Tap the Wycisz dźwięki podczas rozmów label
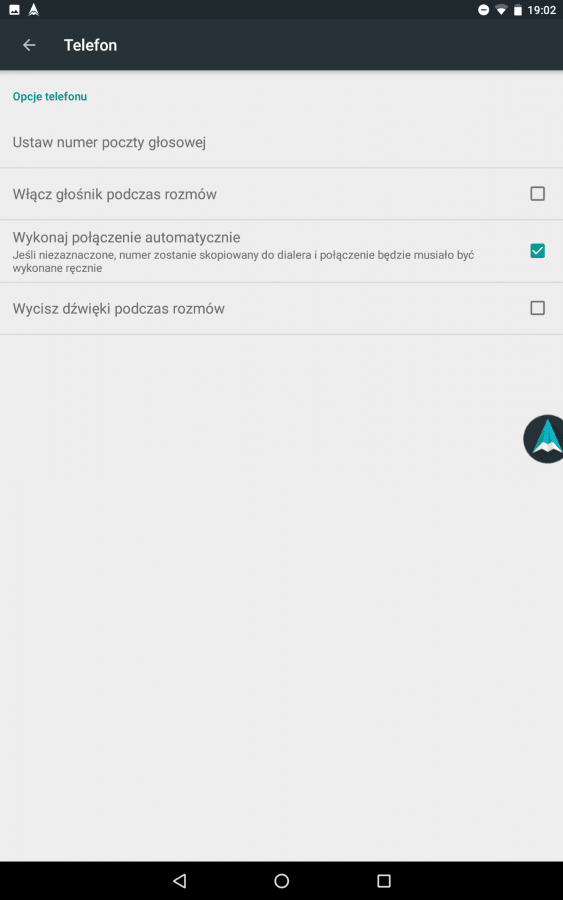Image resolution: width=563 pixels, height=900 pixels. click(x=118, y=309)
